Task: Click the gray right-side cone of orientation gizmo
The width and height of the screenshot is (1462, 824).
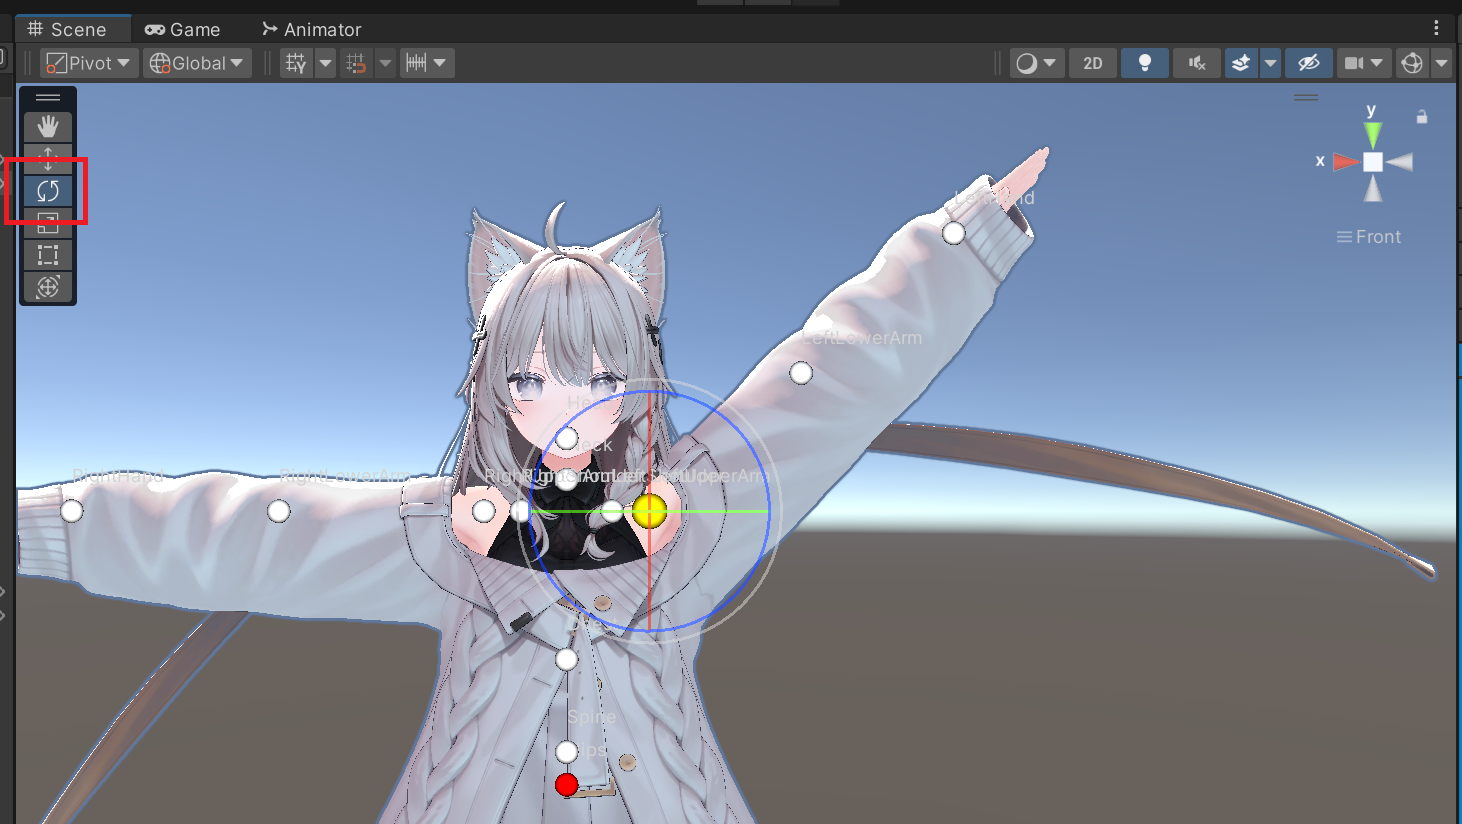Action: coord(1400,162)
